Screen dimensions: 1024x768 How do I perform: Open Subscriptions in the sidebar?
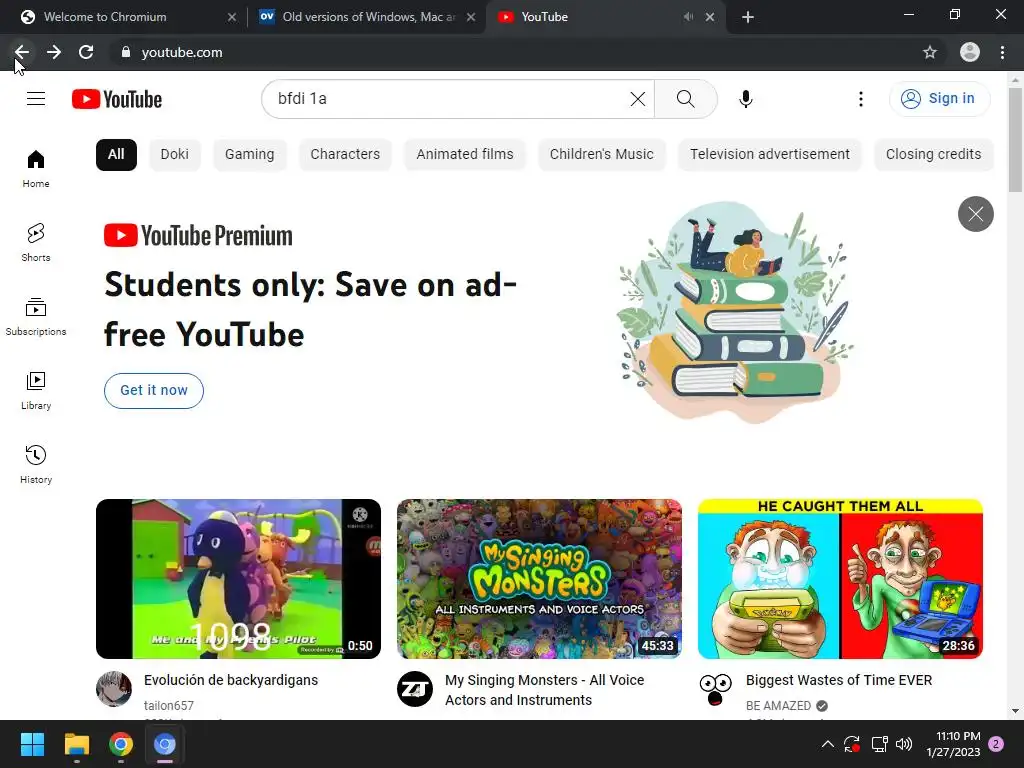(x=36, y=316)
